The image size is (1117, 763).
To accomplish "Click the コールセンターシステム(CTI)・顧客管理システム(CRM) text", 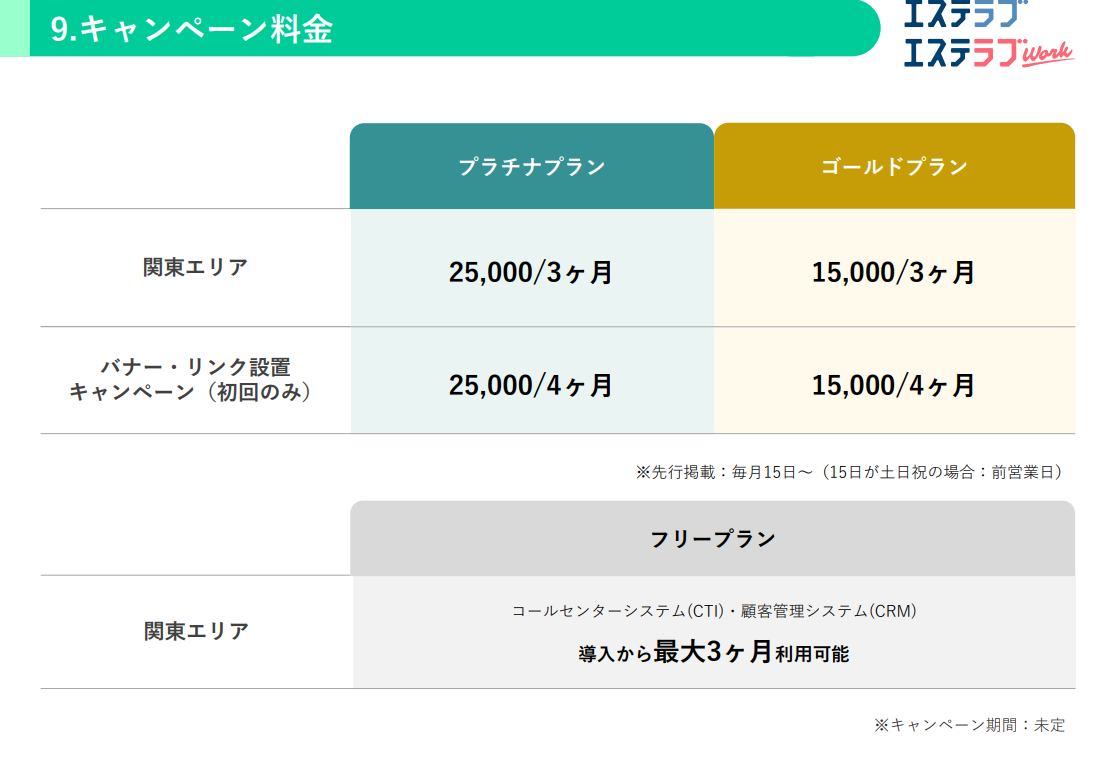I will click(714, 610).
